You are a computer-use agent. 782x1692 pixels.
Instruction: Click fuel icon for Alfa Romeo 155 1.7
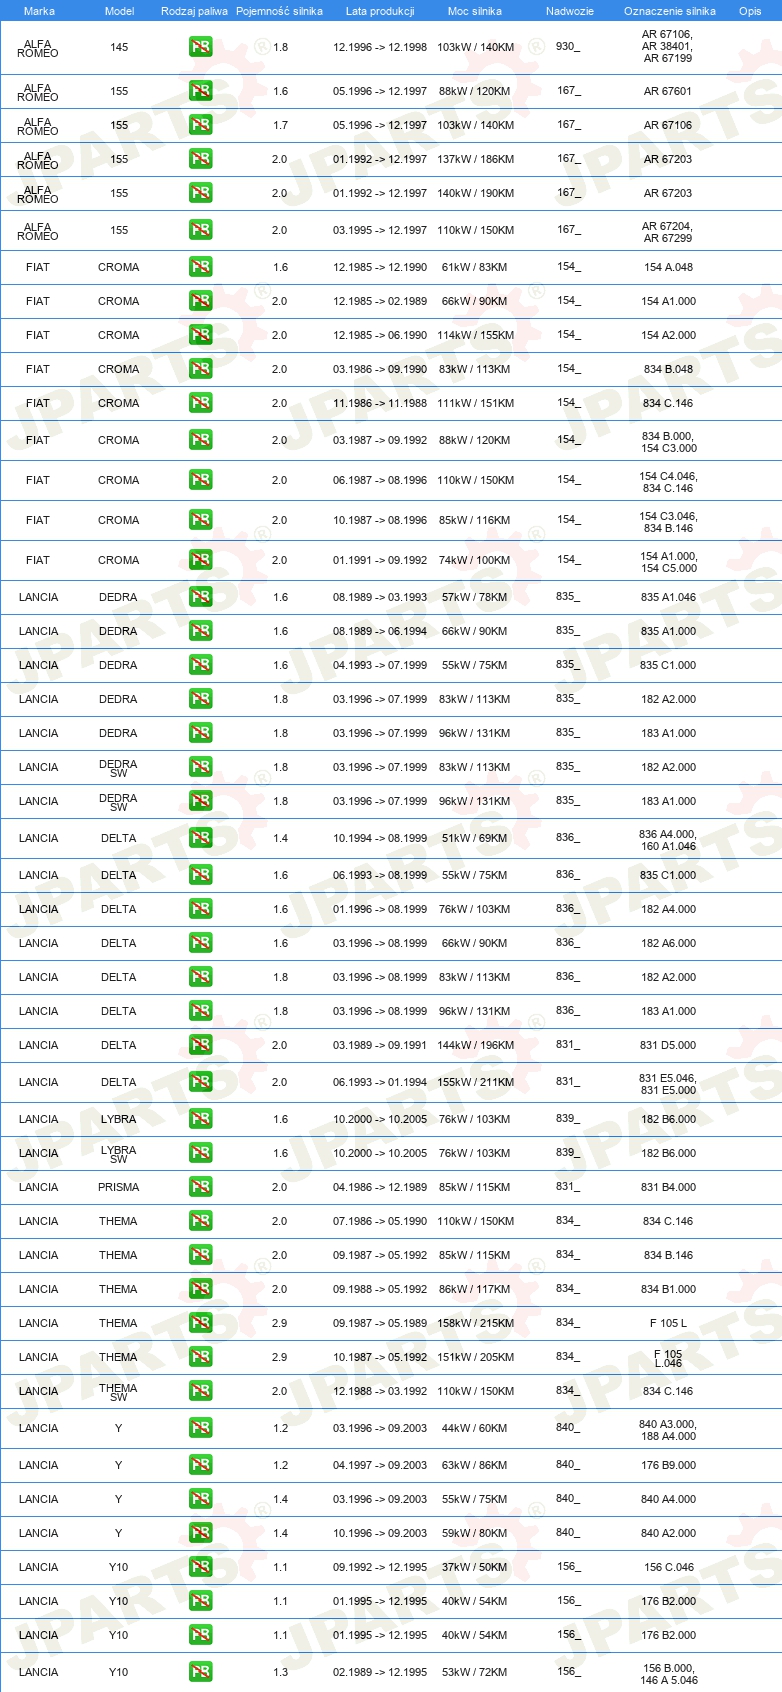[201, 125]
